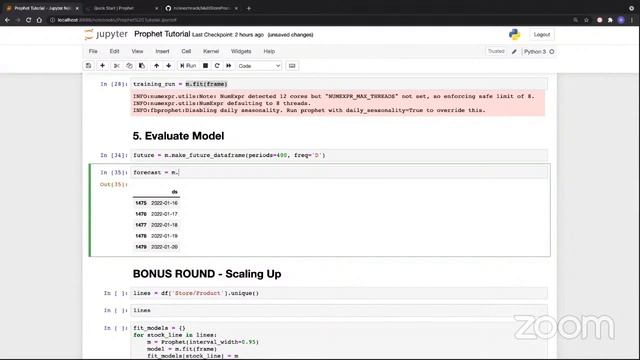Image resolution: width=640 pixels, height=360 pixels.
Task: Click the training_run = m.fit(frame) cell
Action: (x=339, y=84)
